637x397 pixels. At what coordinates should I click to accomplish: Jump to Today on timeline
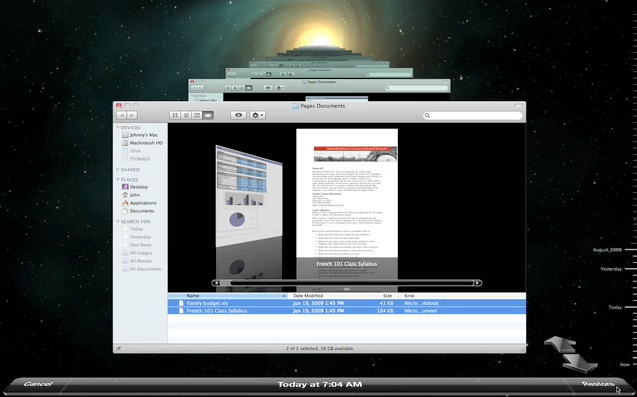[615, 307]
